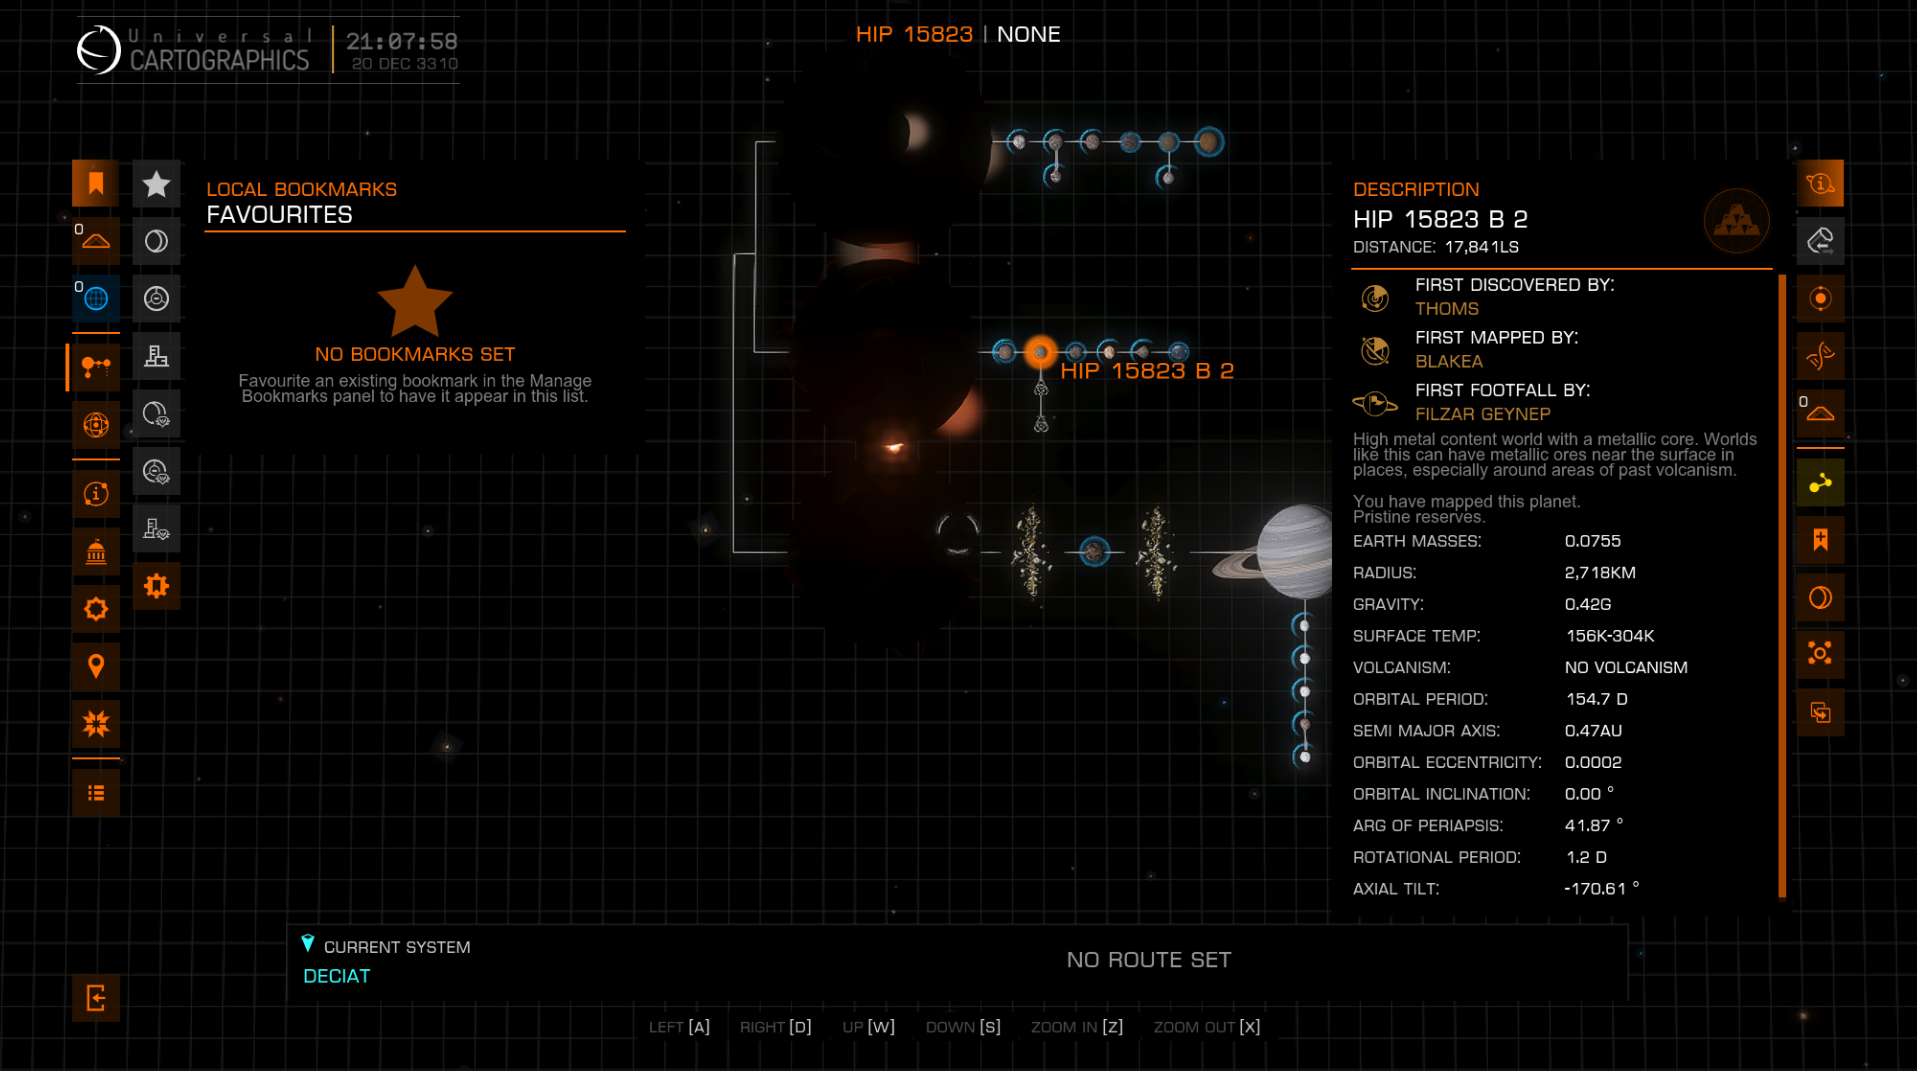1917x1071 pixels.
Task: Click the NO ROUTE SET text
Action: coord(1149,960)
